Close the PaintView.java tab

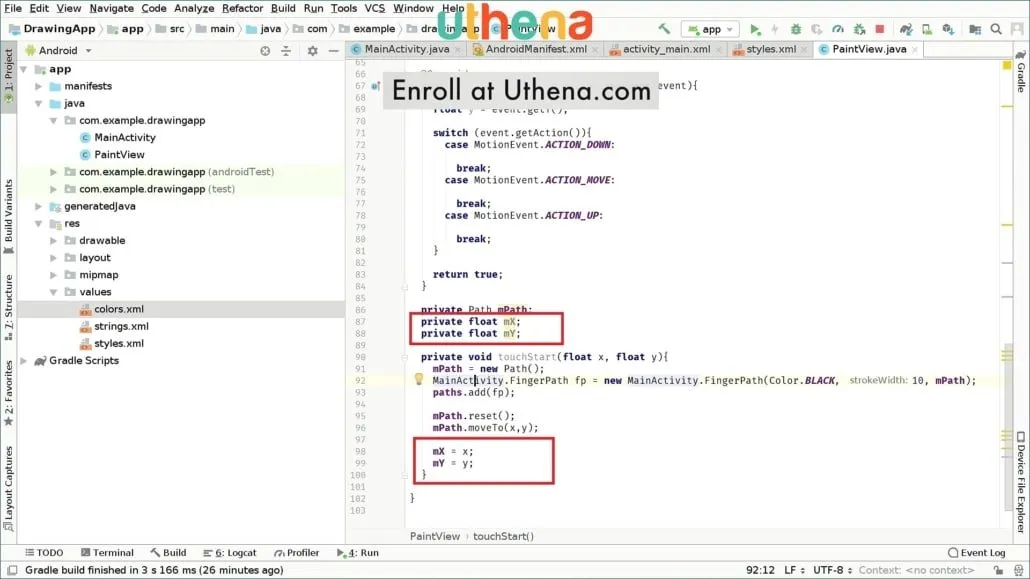click(914, 50)
